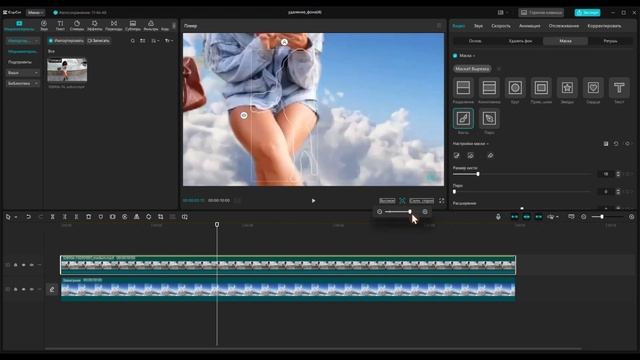Open the Effects tab in top toolbar
640x360 pixels.
coord(95,26)
